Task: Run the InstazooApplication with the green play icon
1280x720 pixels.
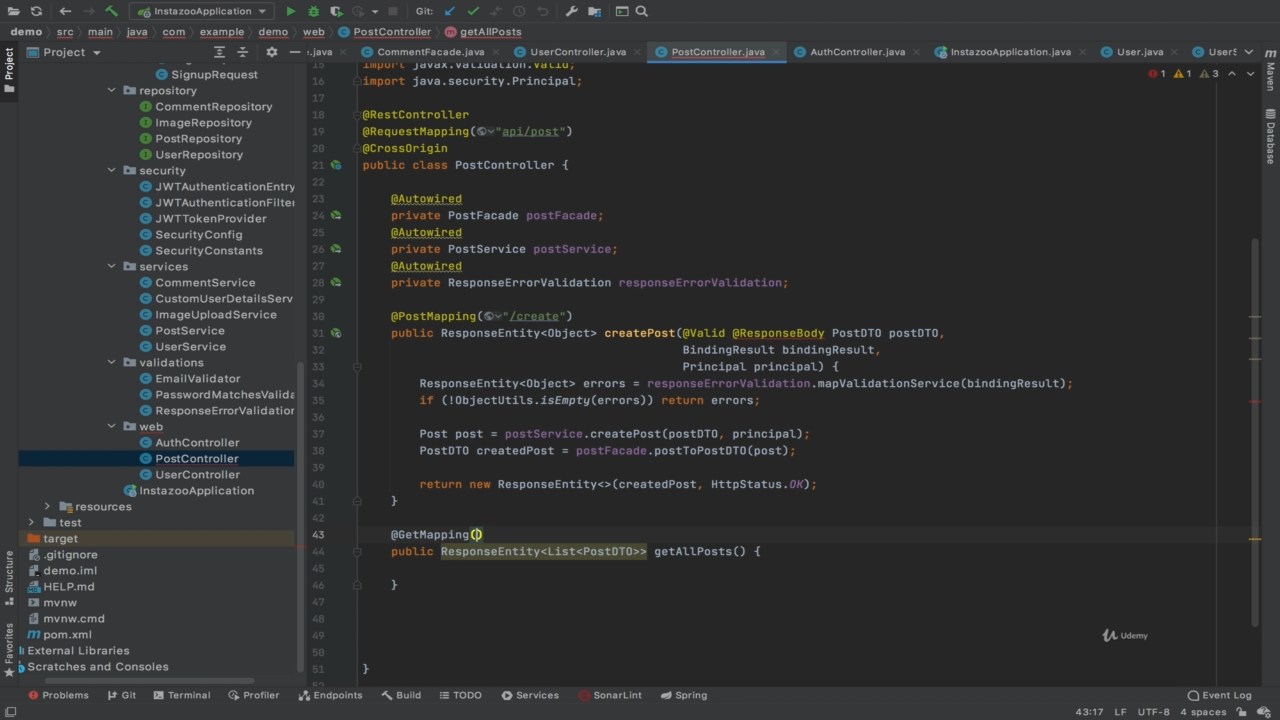Action: click(x=291, y=11)
